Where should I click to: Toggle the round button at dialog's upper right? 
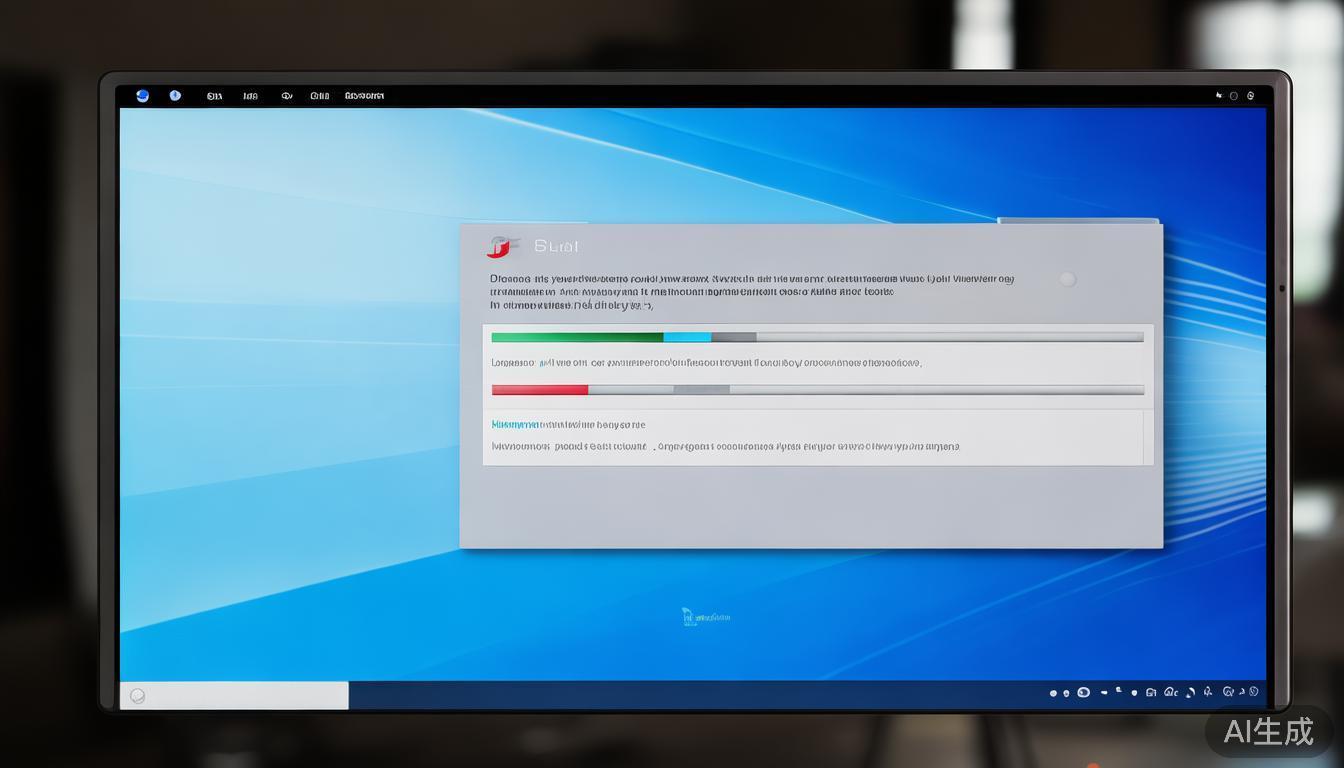coord(1068,280)
